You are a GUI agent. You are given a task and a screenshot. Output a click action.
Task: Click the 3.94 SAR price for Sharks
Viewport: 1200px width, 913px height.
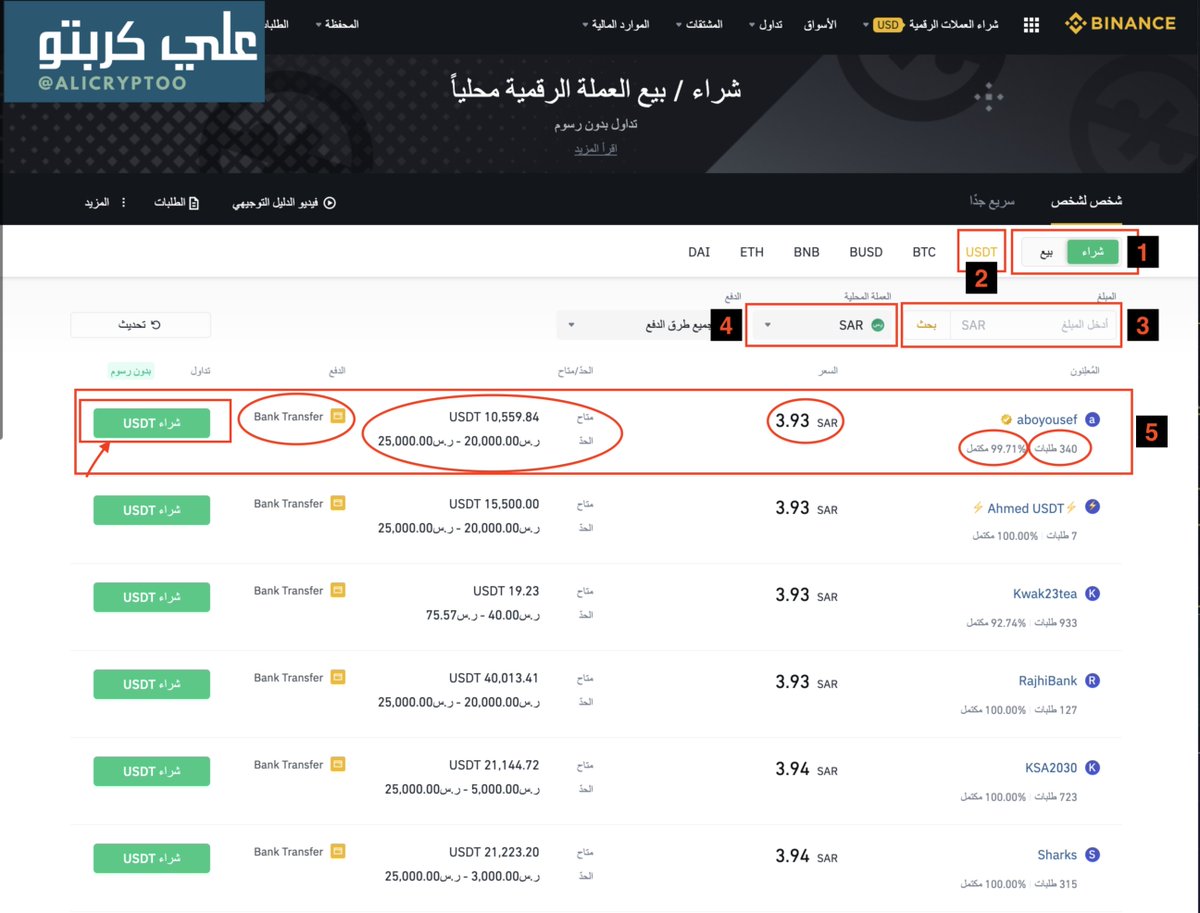[806, 856]
